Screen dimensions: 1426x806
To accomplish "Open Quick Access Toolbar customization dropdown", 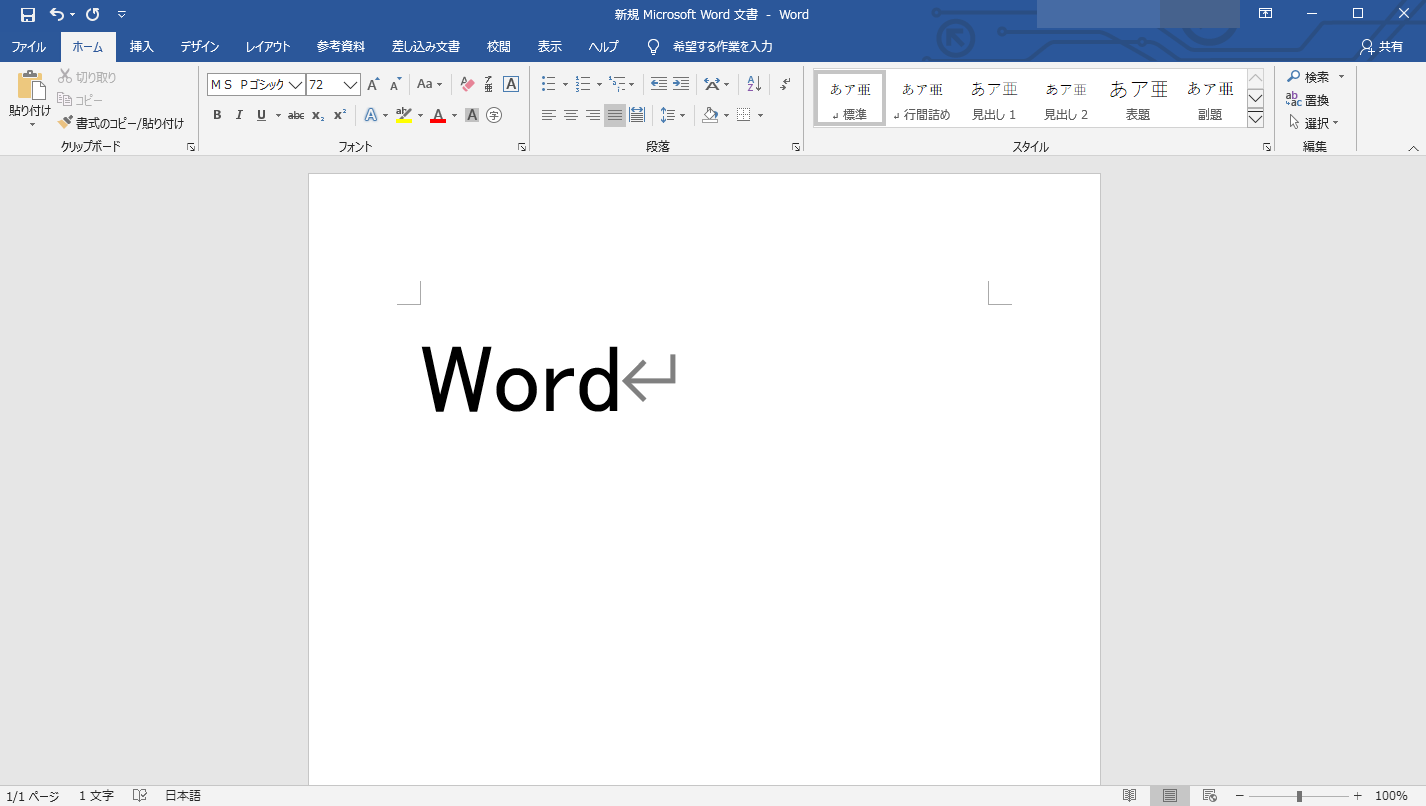I will [x=122, y=15].
